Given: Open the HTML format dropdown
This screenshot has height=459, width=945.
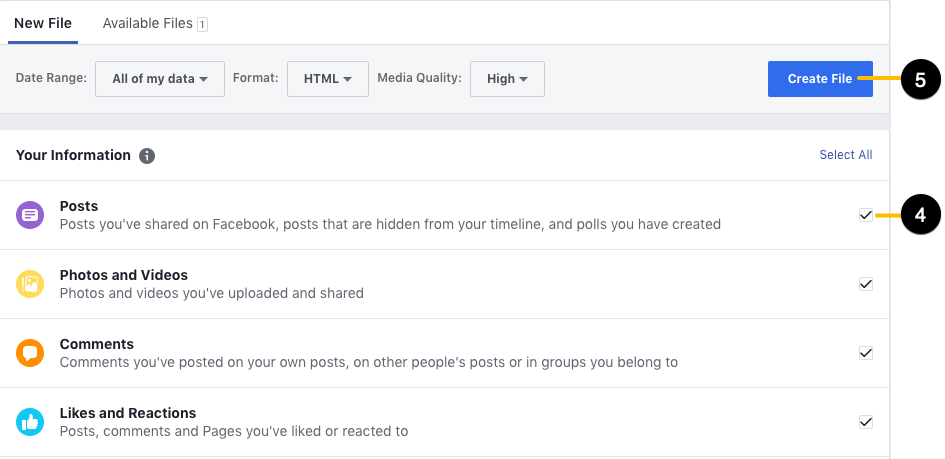Looking at the screenshot, I should (328, 79).
